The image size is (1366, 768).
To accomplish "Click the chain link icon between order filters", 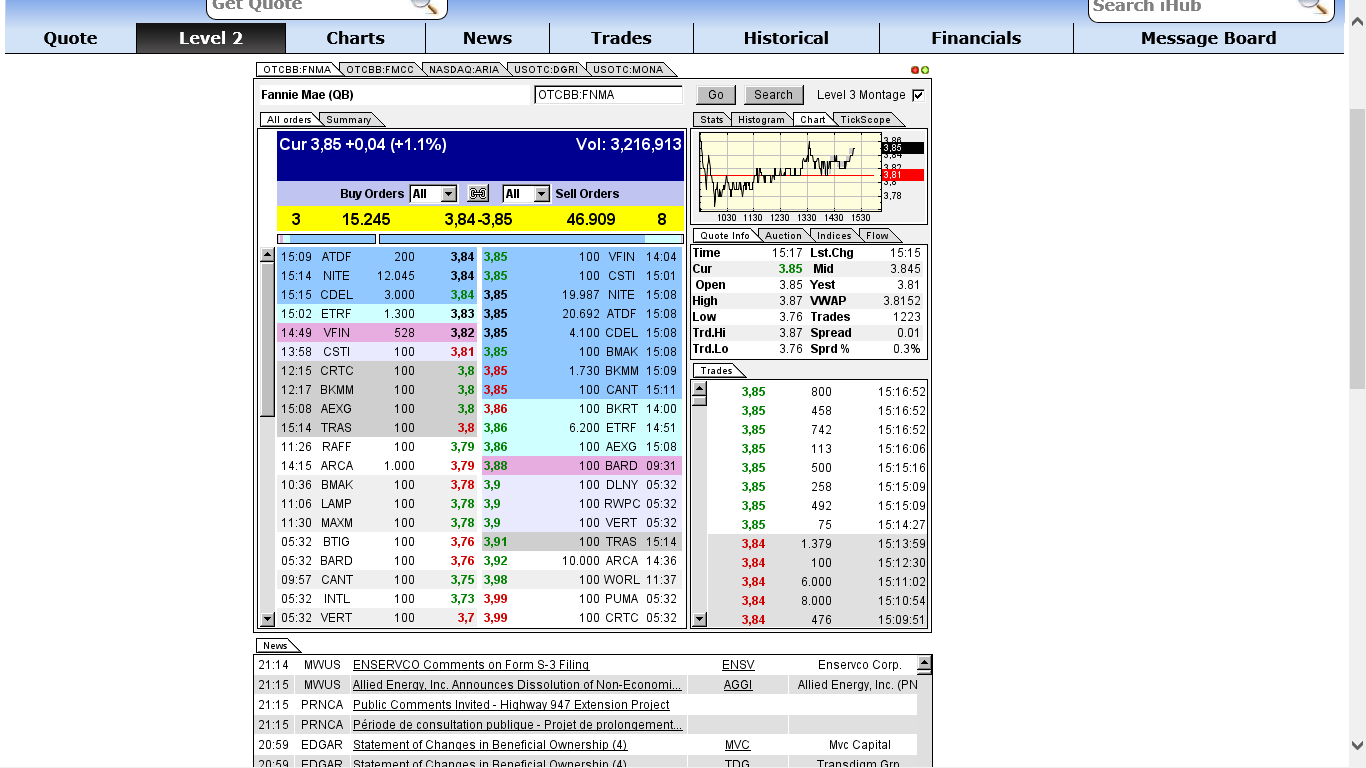I will 478,194.
